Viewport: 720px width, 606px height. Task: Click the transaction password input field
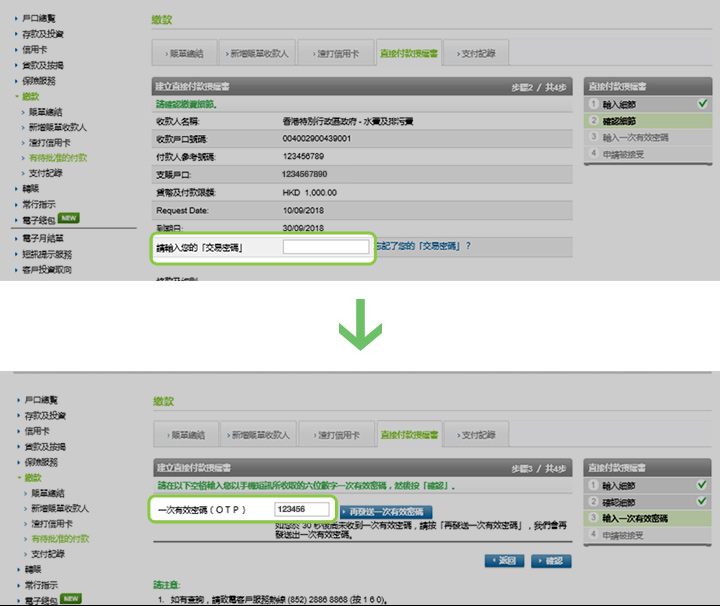click(x=326, y=247)
